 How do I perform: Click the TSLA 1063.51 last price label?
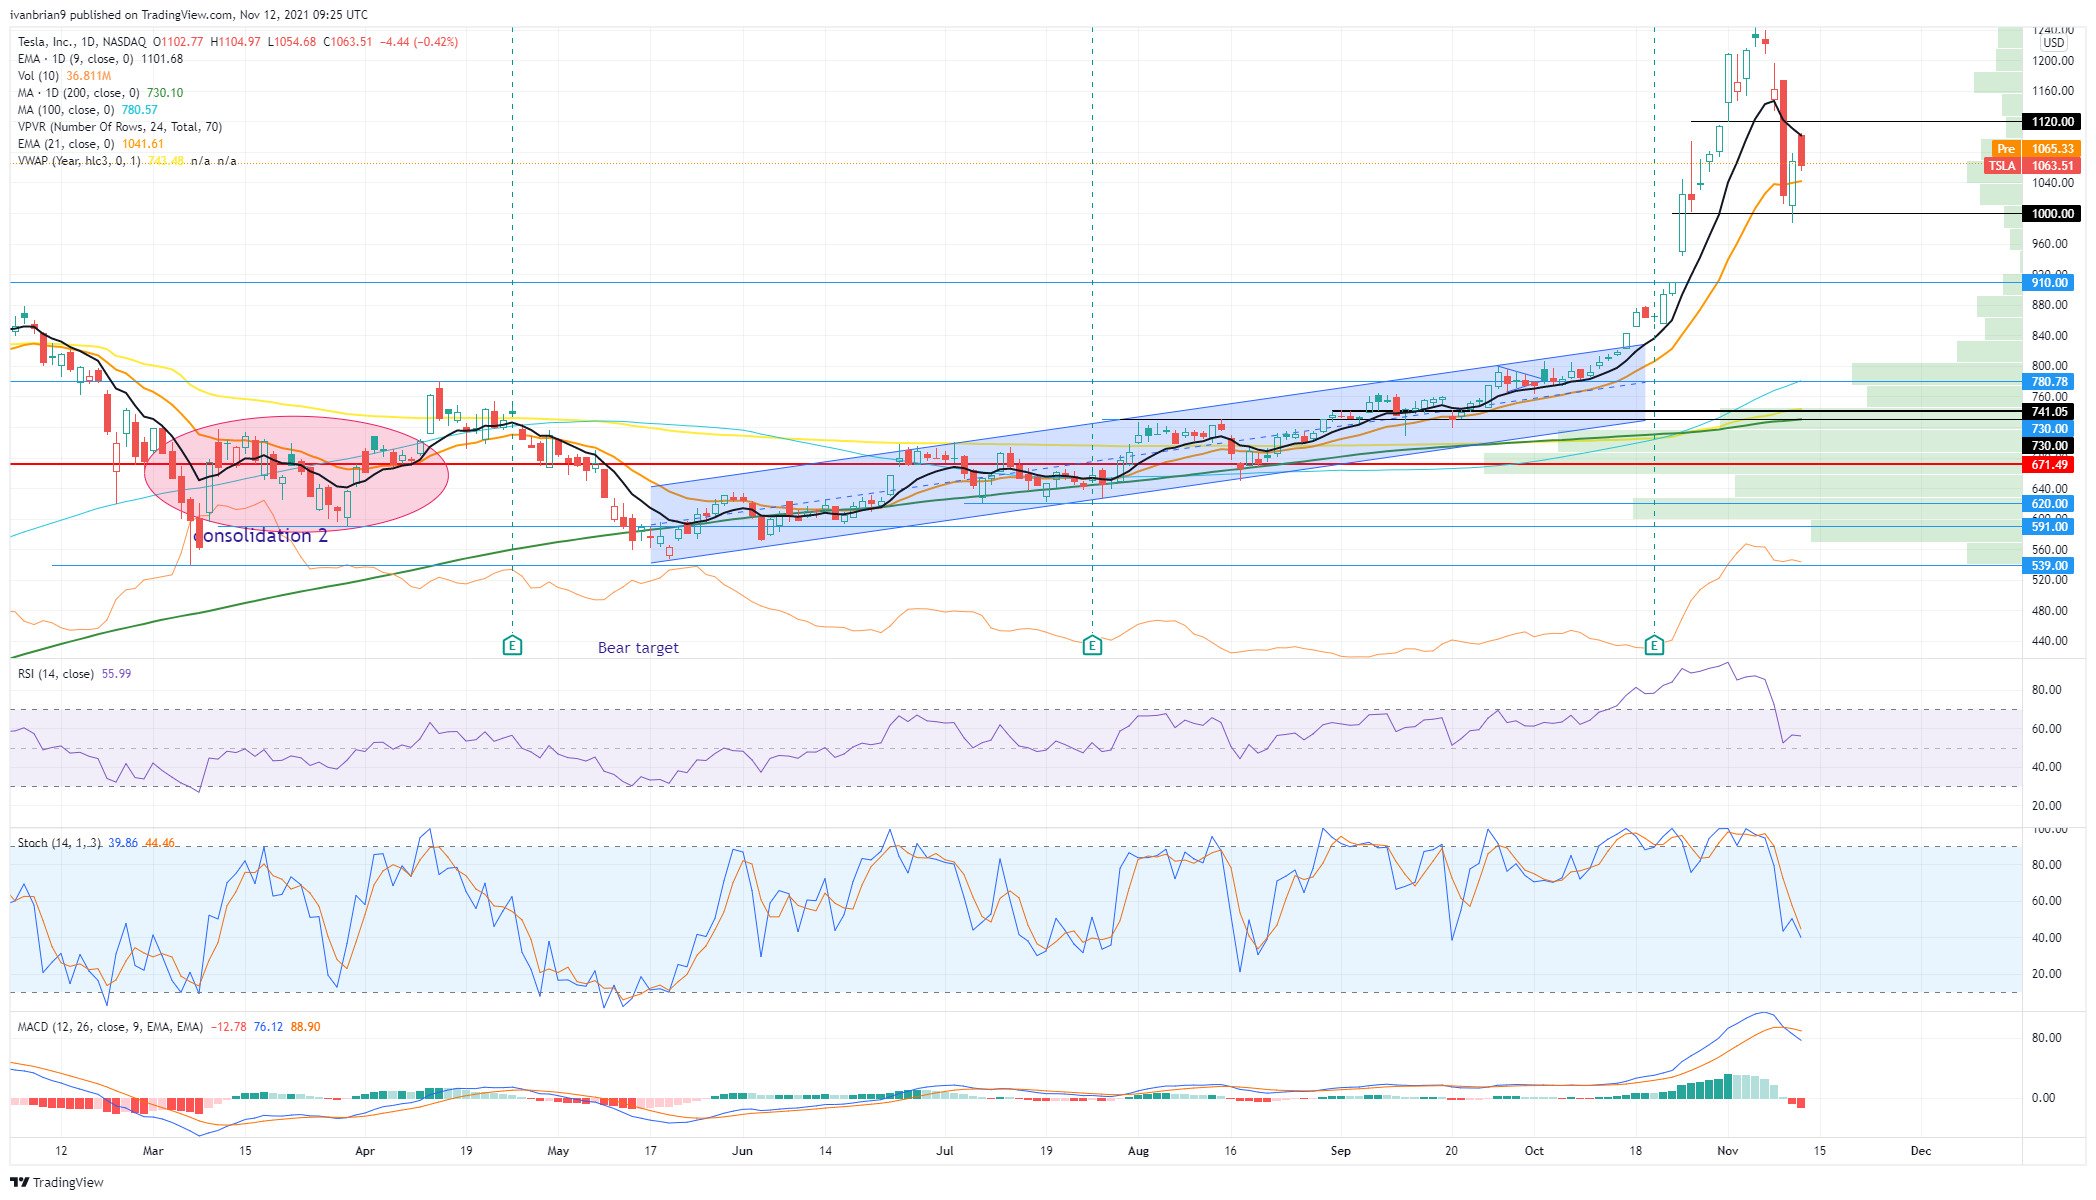[2033, 166]
